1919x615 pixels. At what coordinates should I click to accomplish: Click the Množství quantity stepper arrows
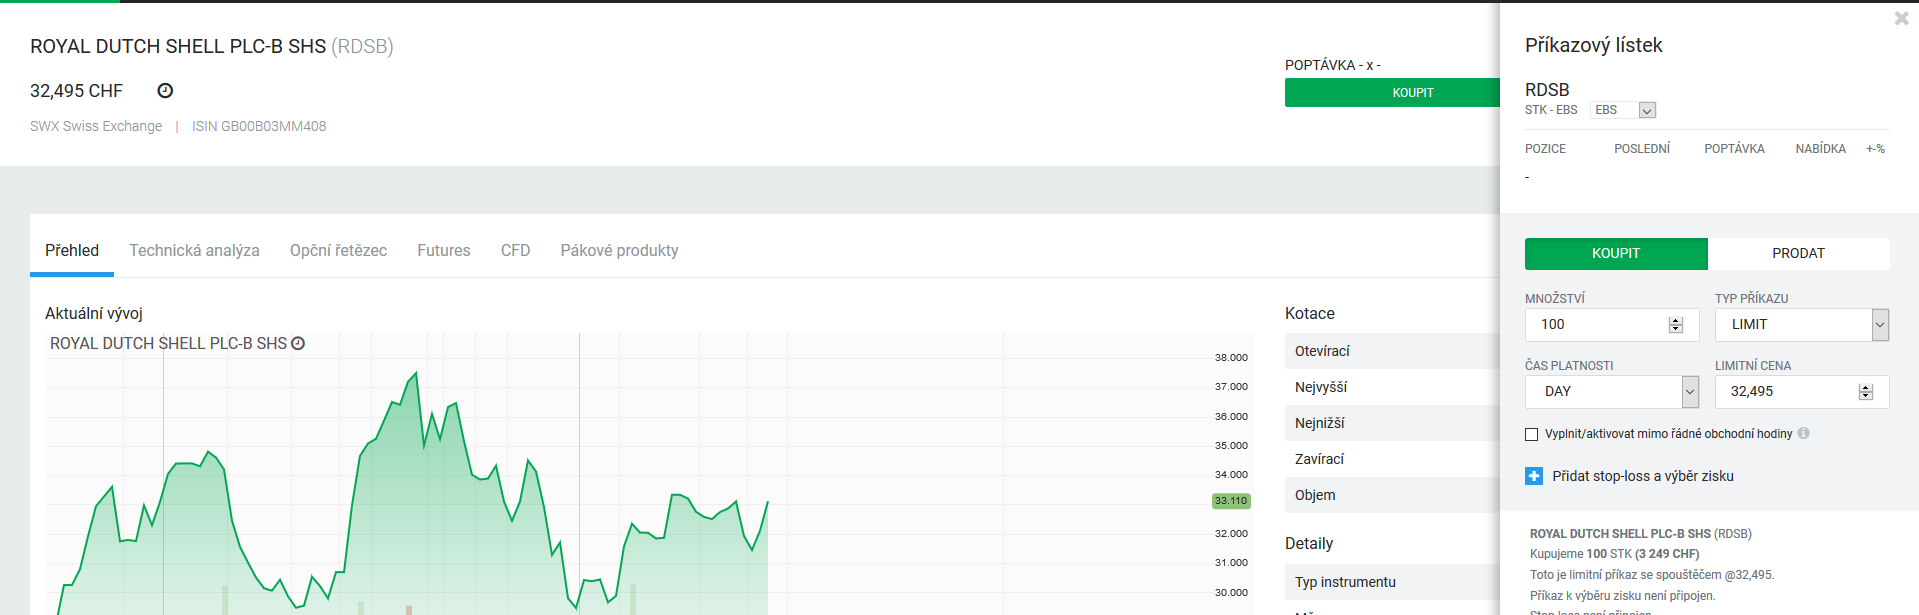pos(1676,325)
